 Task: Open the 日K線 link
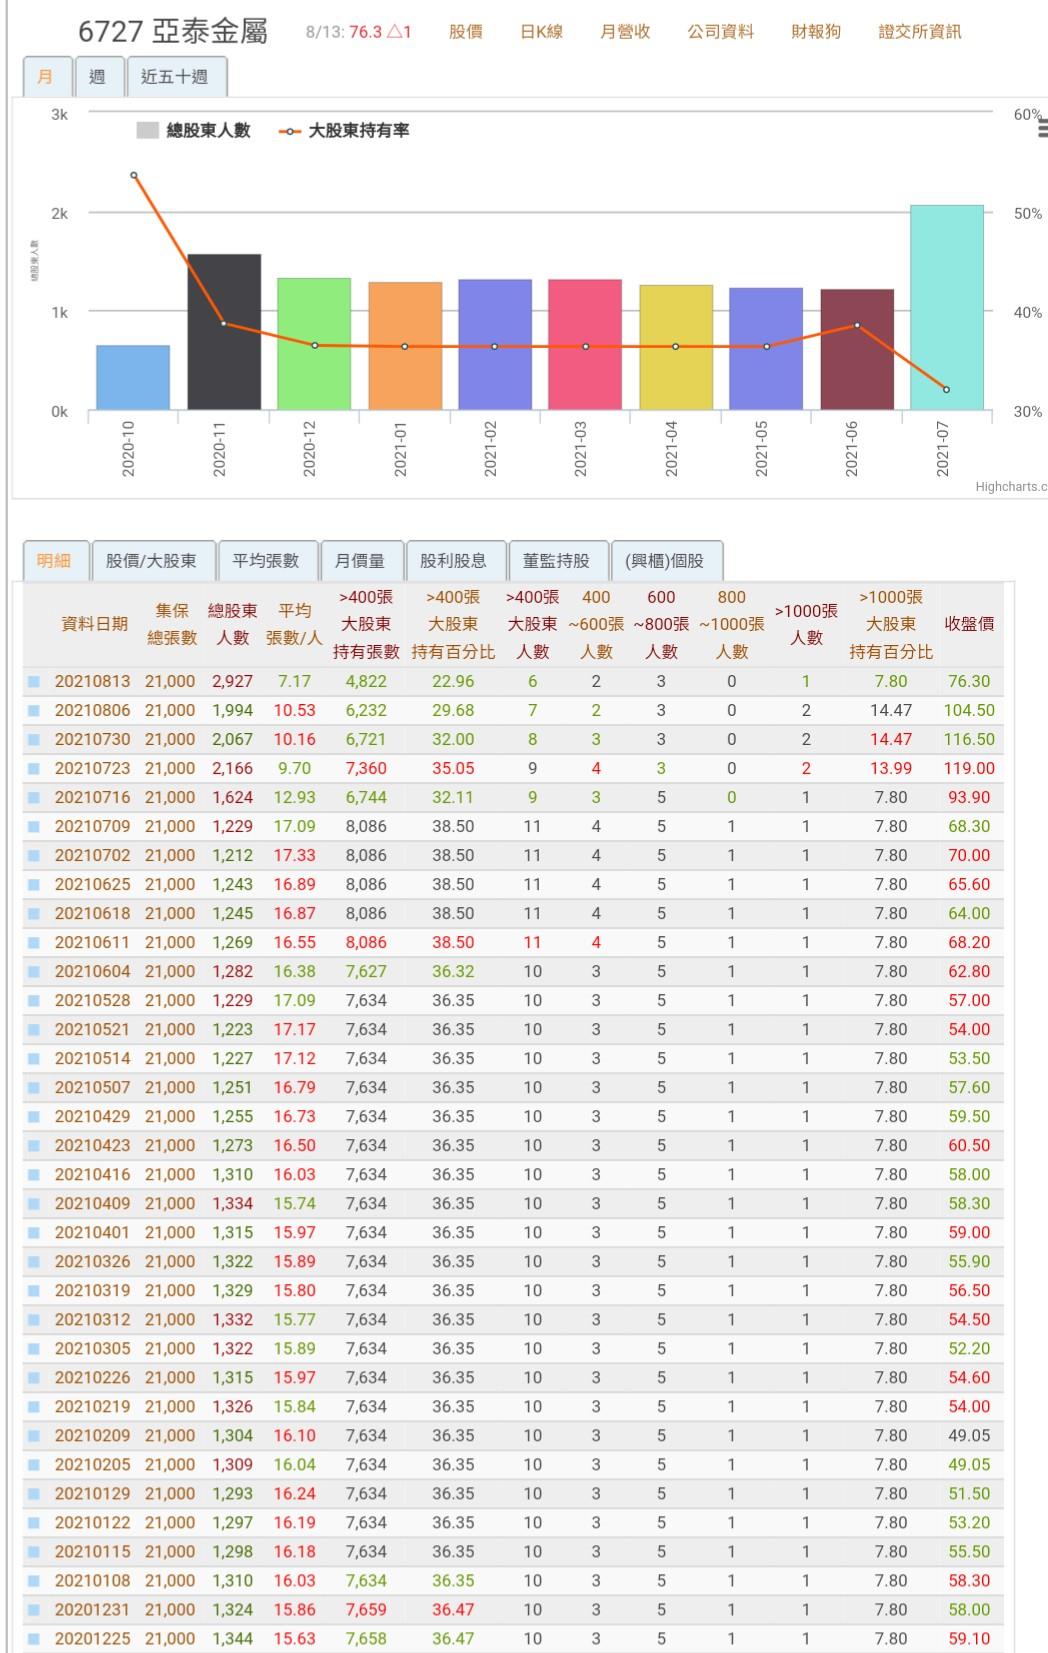(541, 32)
